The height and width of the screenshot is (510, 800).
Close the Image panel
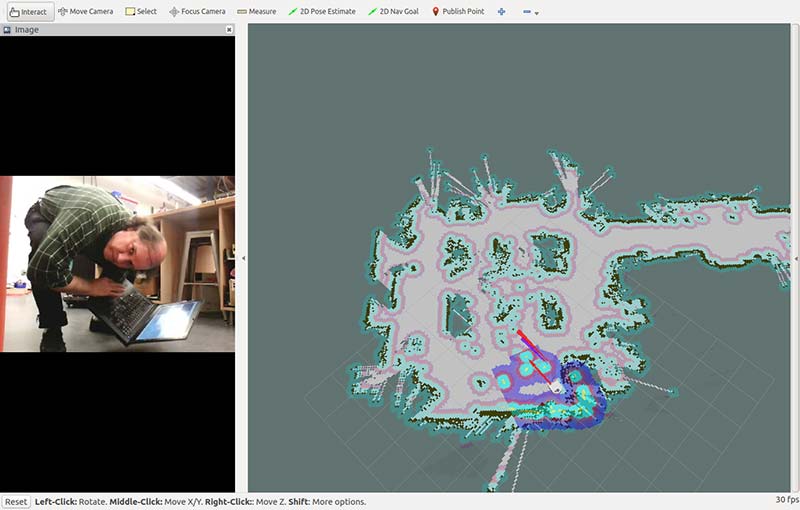coord(229,30)
